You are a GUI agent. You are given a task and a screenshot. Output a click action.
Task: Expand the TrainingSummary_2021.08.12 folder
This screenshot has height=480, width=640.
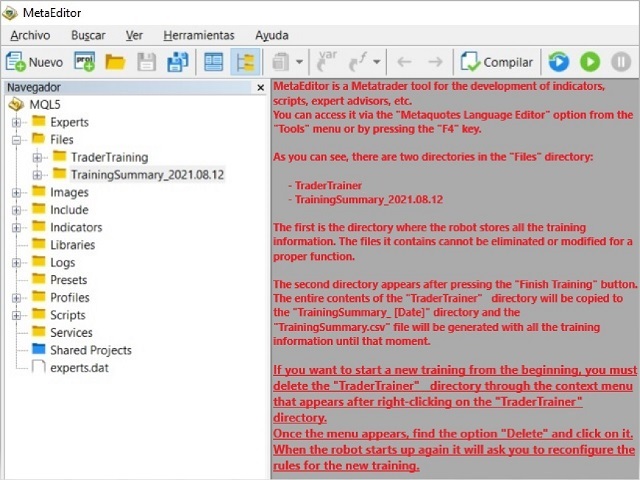click(37, 175)
